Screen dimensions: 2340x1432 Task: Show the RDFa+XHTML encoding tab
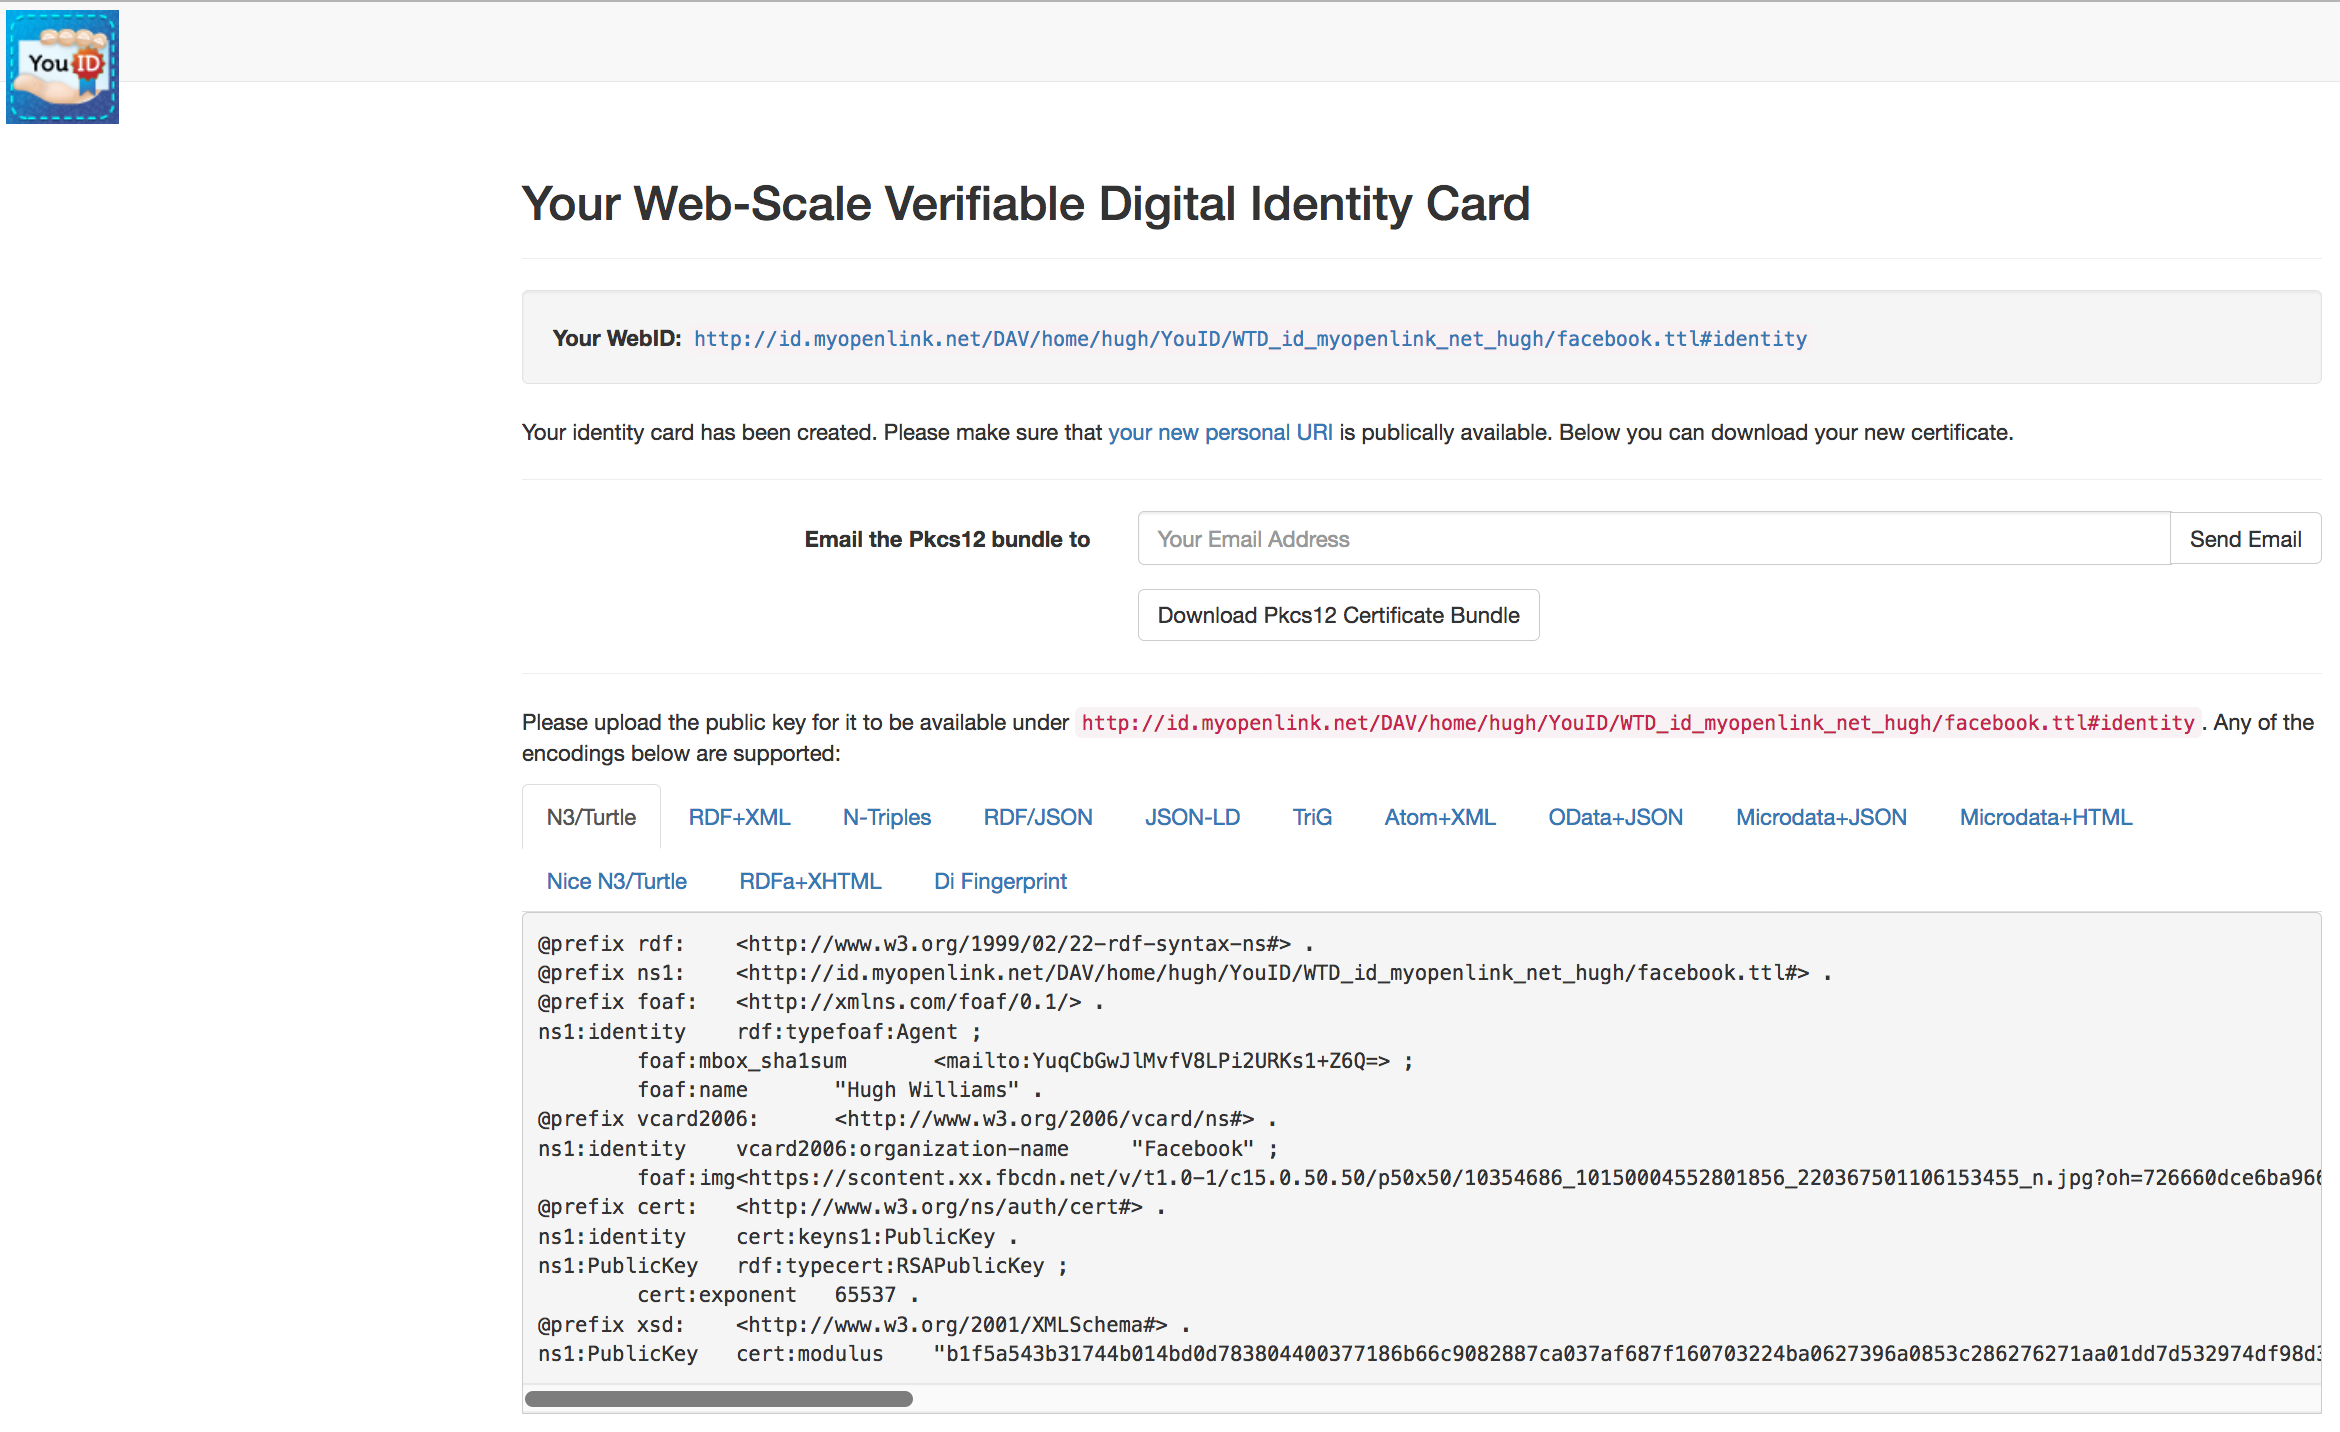(x=810, y=882)
